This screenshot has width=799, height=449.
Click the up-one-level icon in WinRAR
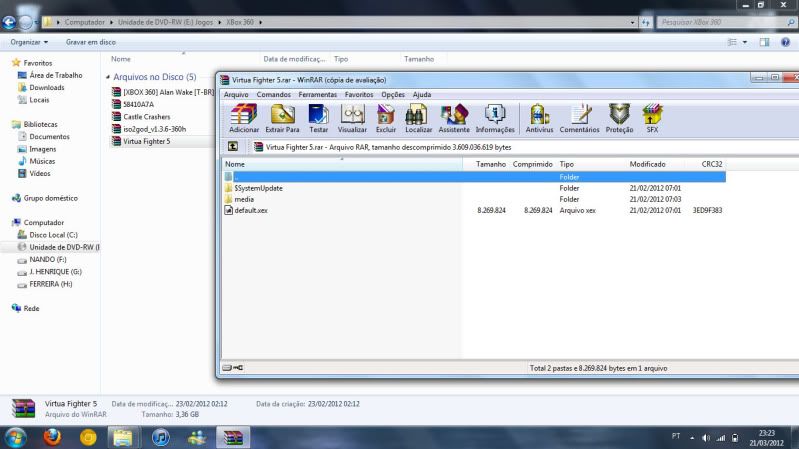233,147
